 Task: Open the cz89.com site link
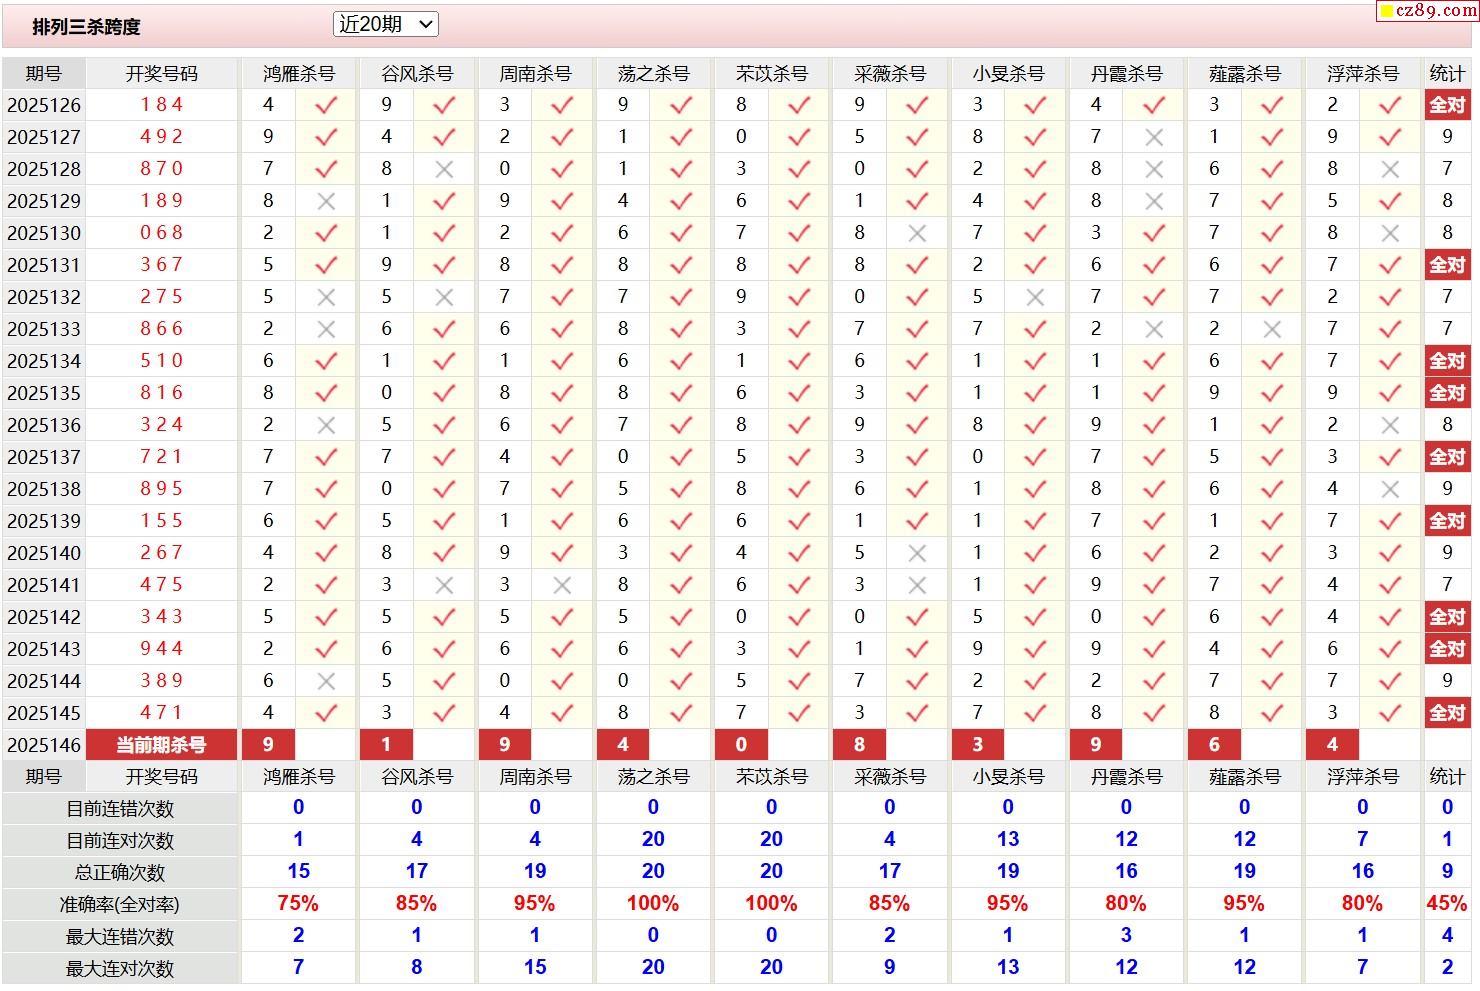1427,10
